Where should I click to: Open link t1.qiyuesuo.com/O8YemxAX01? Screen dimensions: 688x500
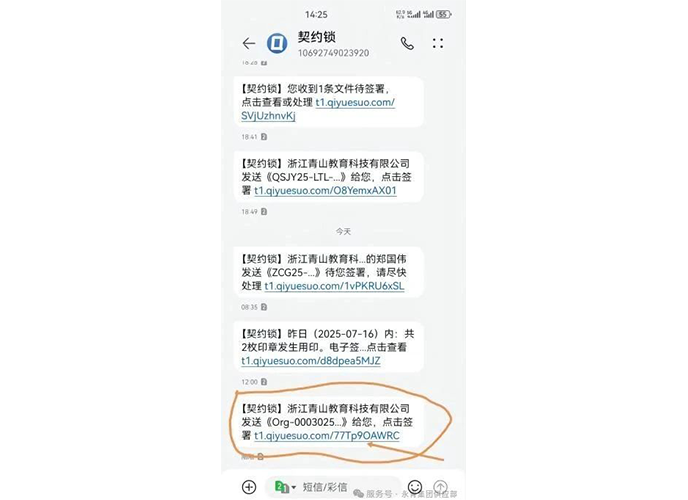[x=325, y=191]
